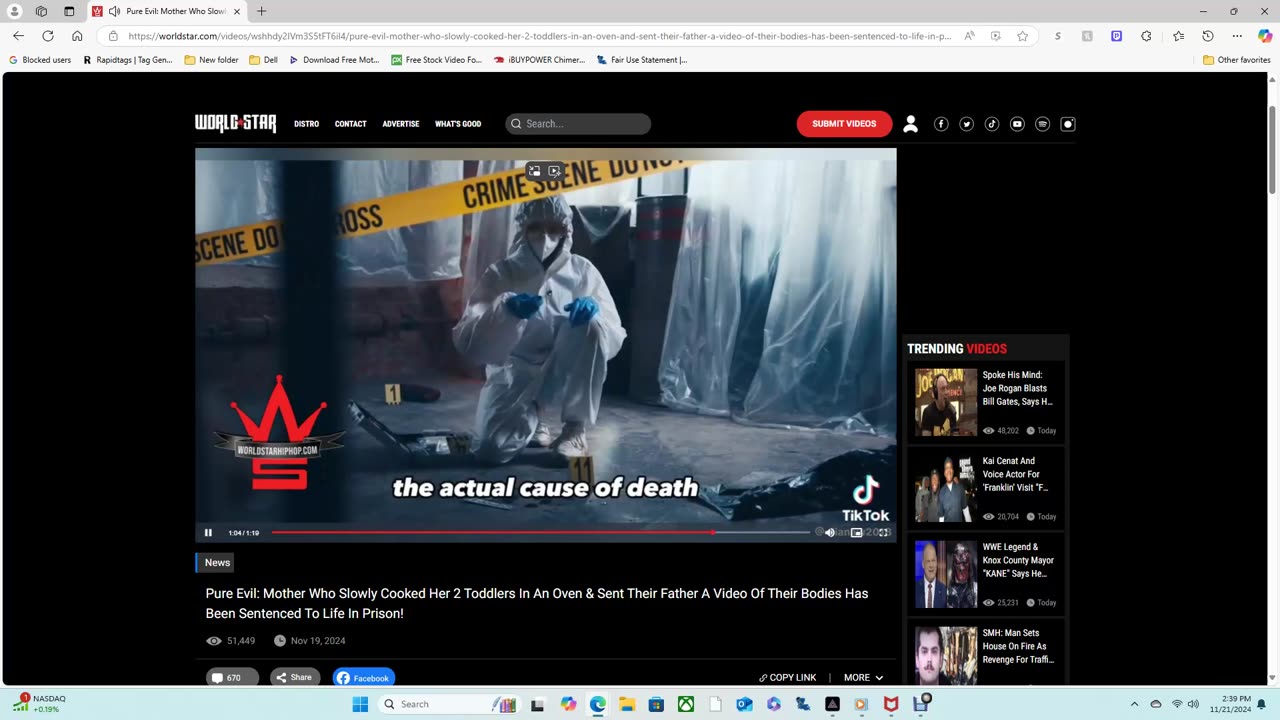Open the 670 comments button

coord(232,677)
